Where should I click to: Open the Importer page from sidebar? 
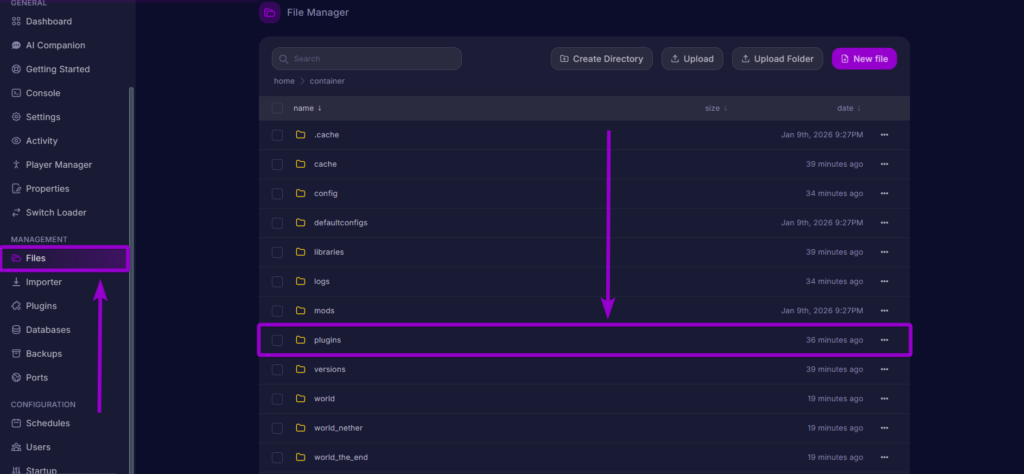click(43, 282)
